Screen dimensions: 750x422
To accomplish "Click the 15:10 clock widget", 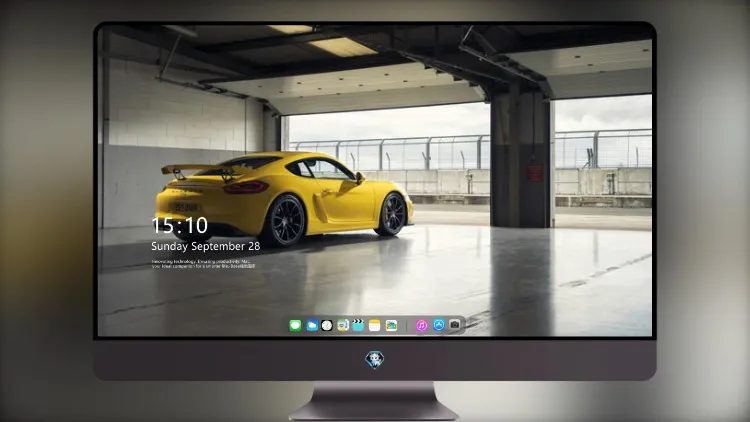I will [180, 225].
